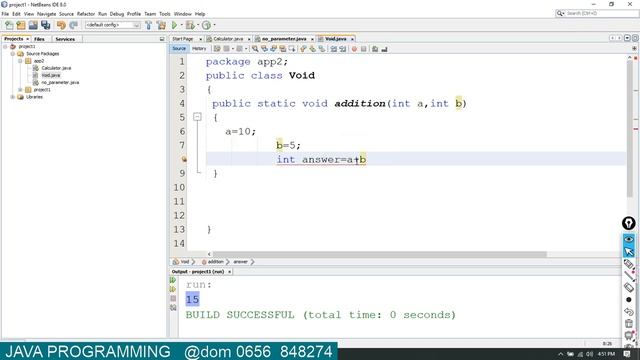This screenshot has height=360, width=640.
Task: Click the annotation lightbulb circle icon
Action: [629, 223]
